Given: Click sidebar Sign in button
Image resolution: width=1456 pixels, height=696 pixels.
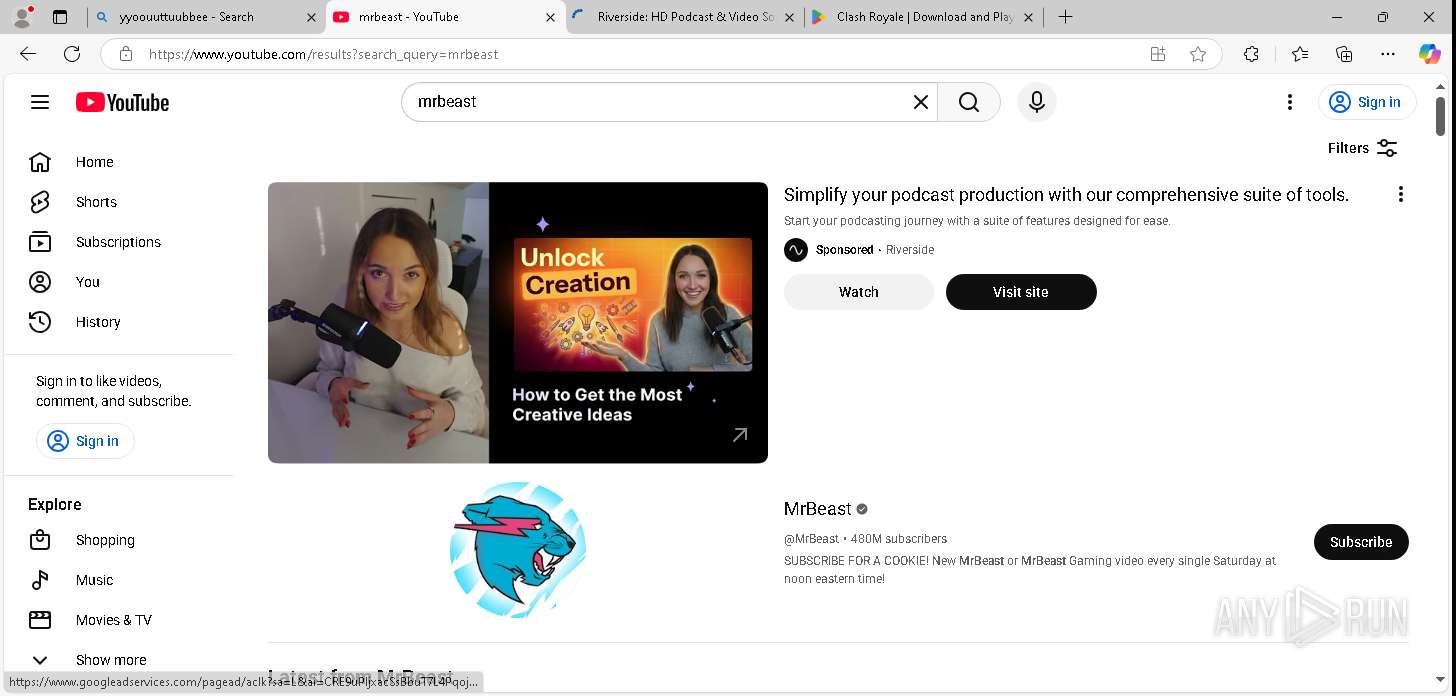Looking at the screenshot, I should [x=85, y=441].
